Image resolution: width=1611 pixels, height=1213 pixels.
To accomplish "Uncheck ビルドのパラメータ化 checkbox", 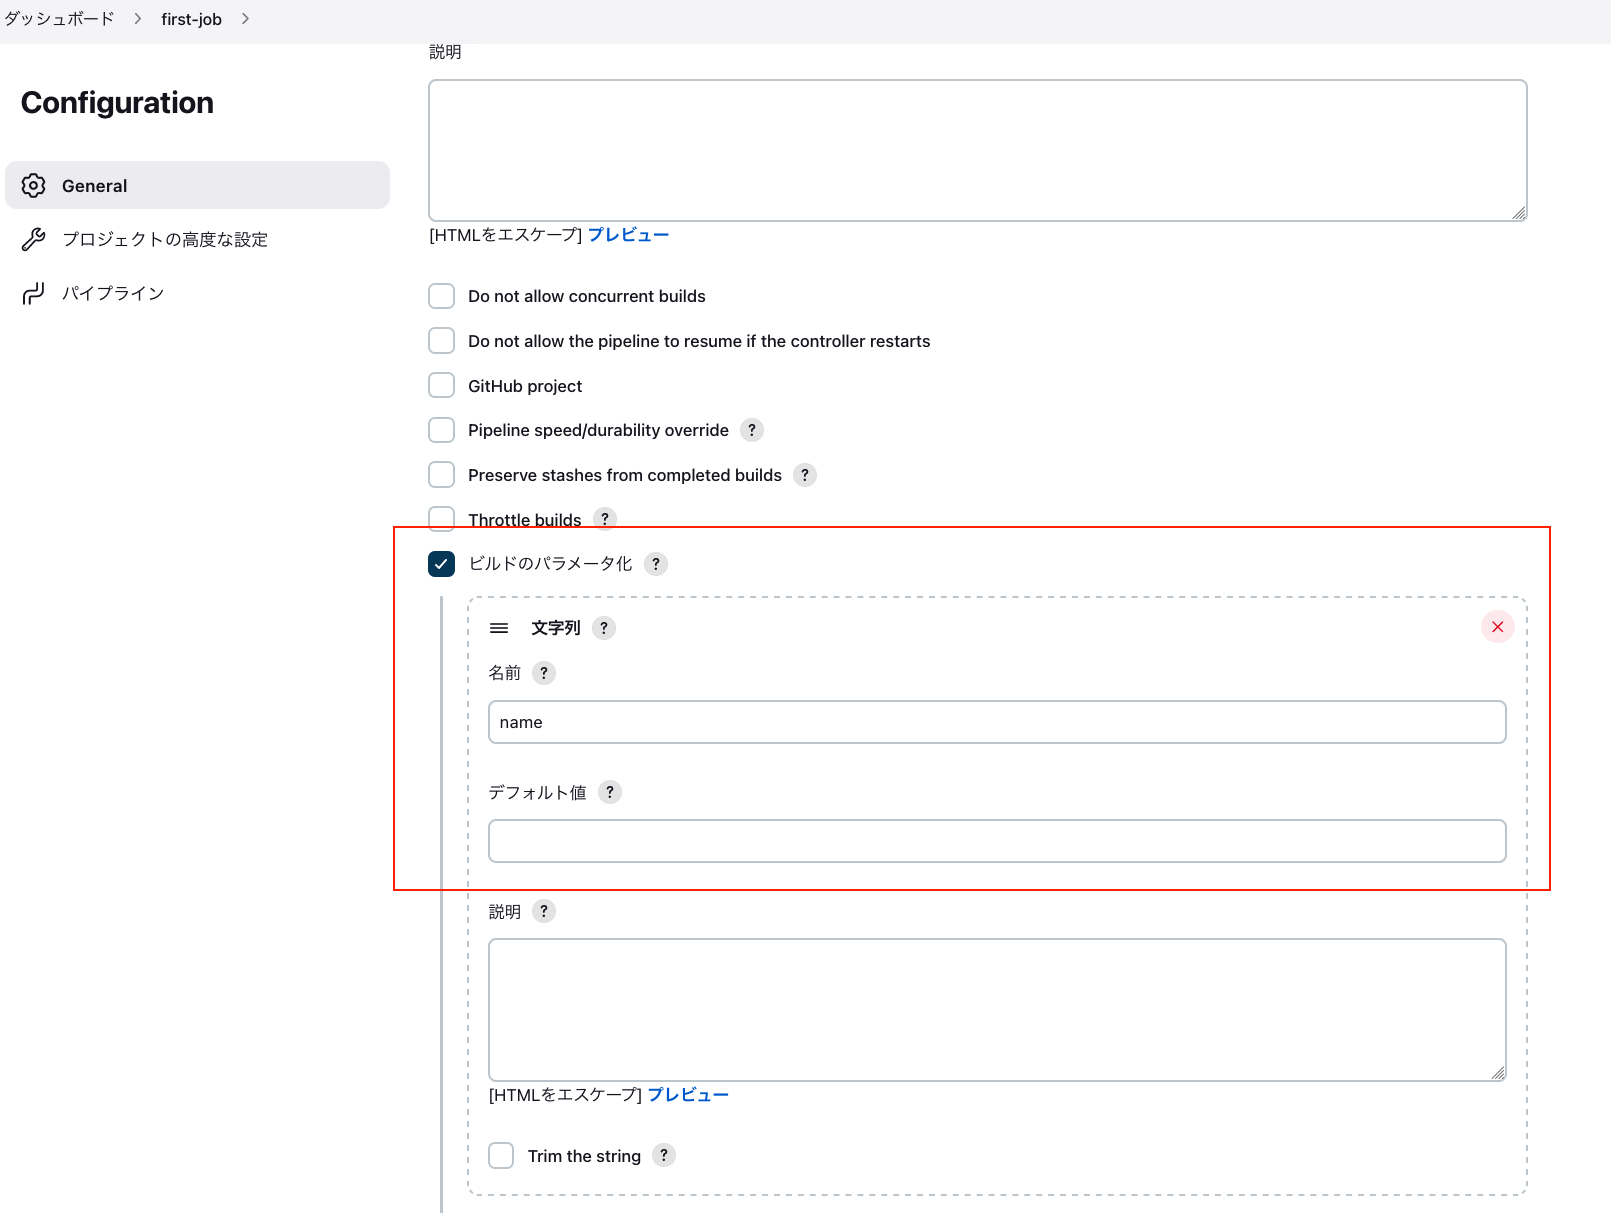I will (x=441, y=564).
